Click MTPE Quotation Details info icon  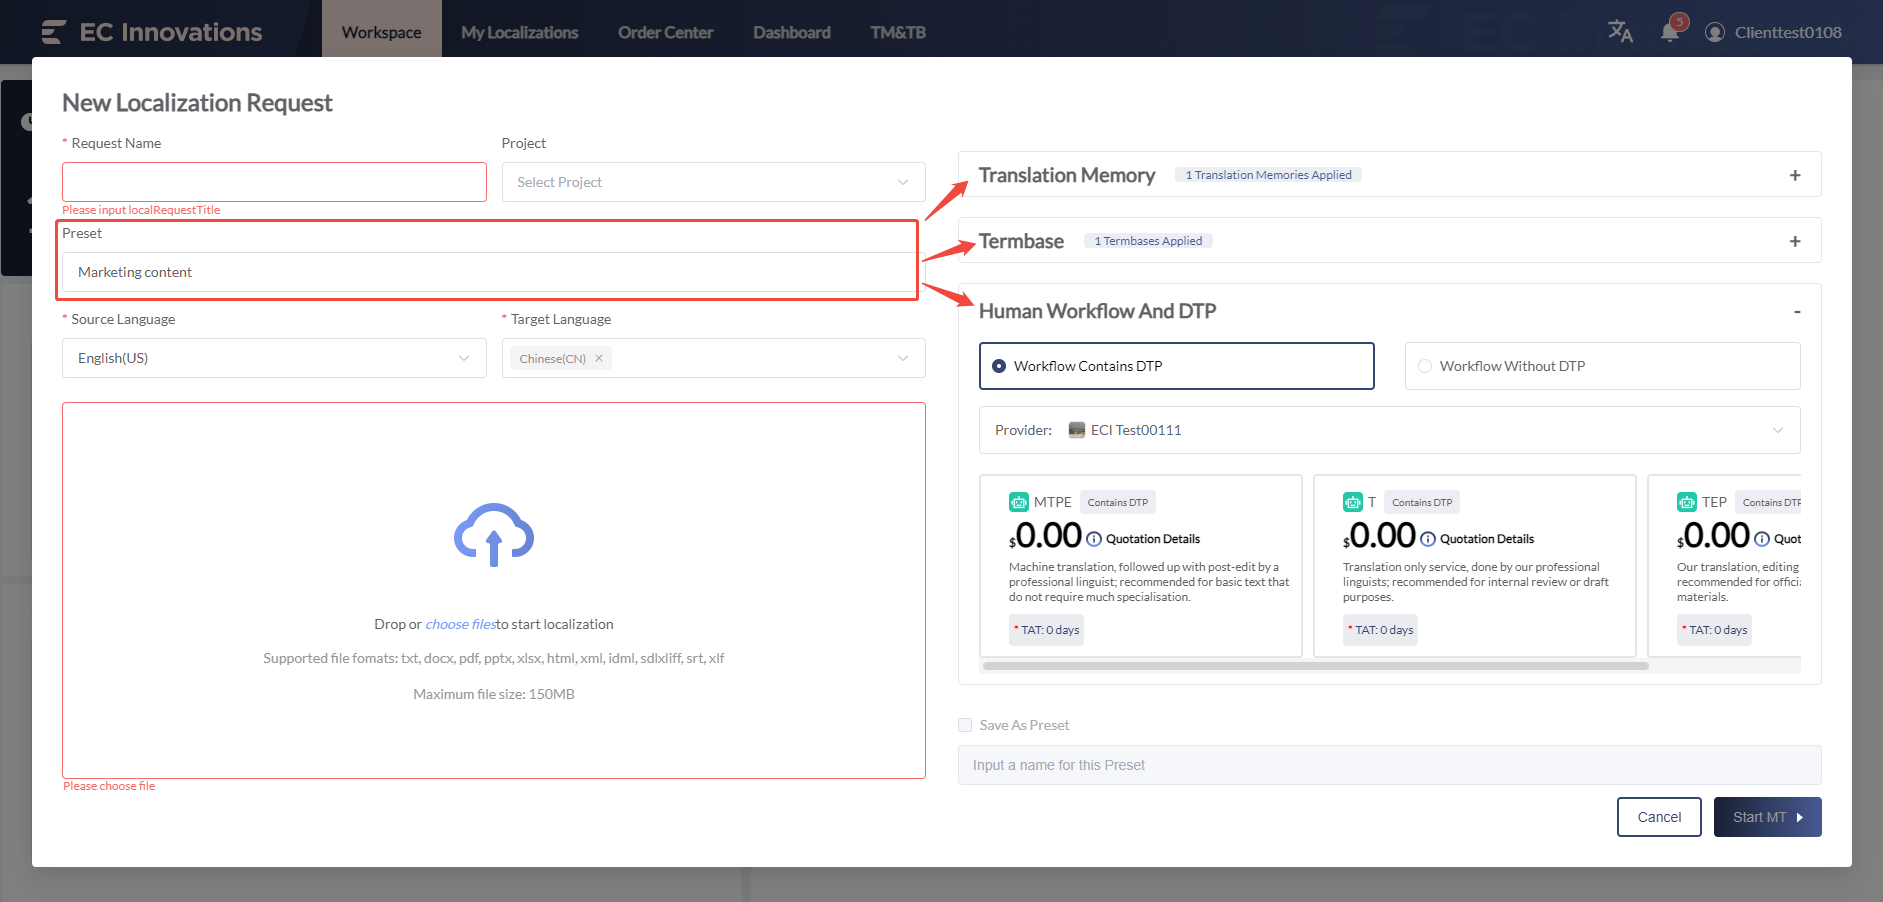coord(1094,539)
